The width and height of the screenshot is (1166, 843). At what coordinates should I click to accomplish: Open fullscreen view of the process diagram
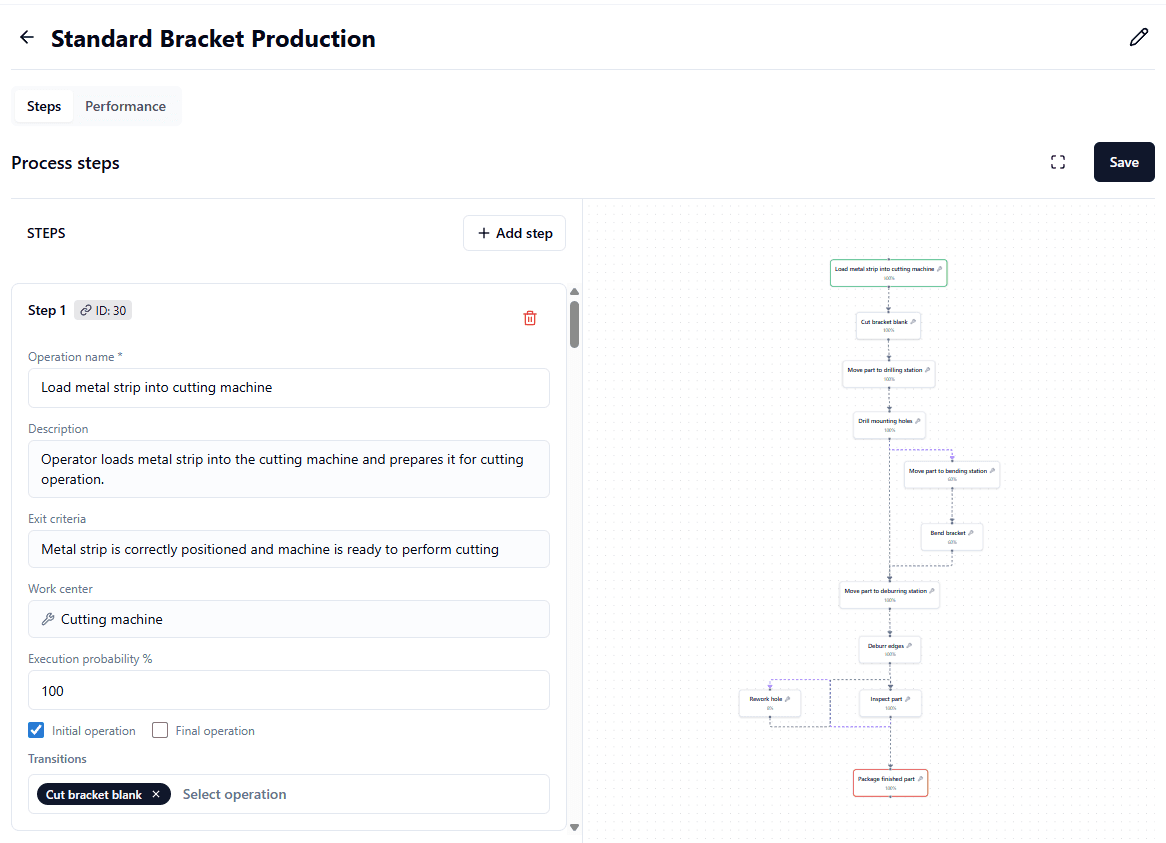pos(1058,161)
